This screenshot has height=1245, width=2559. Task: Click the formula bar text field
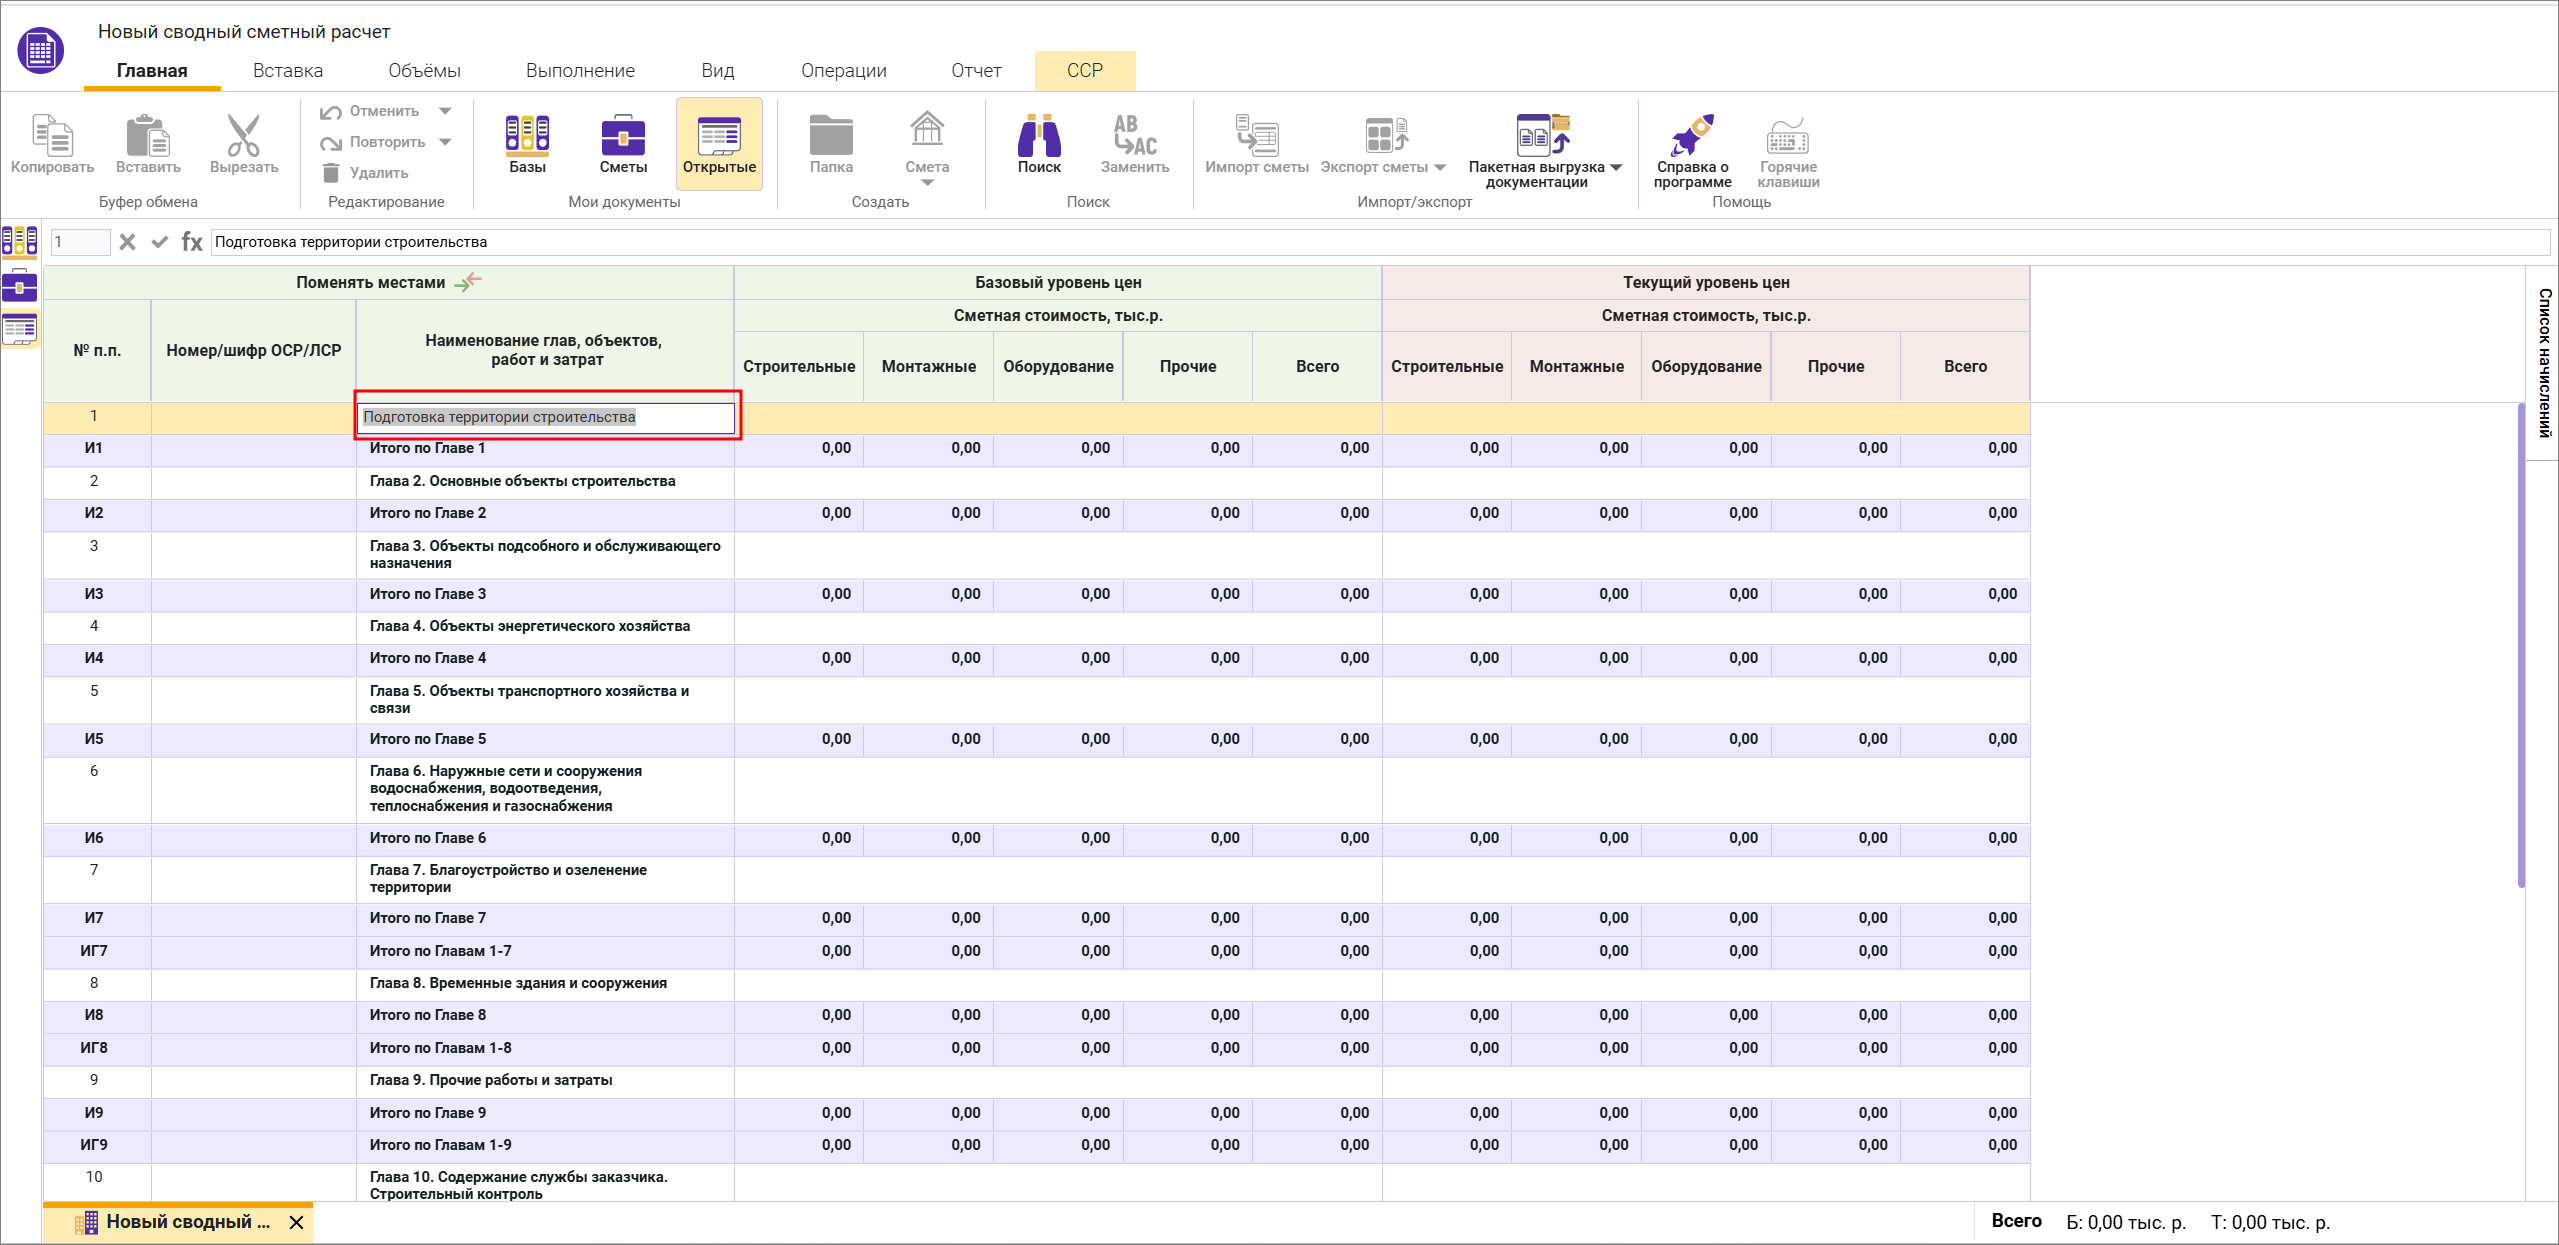coord(1380,242)
